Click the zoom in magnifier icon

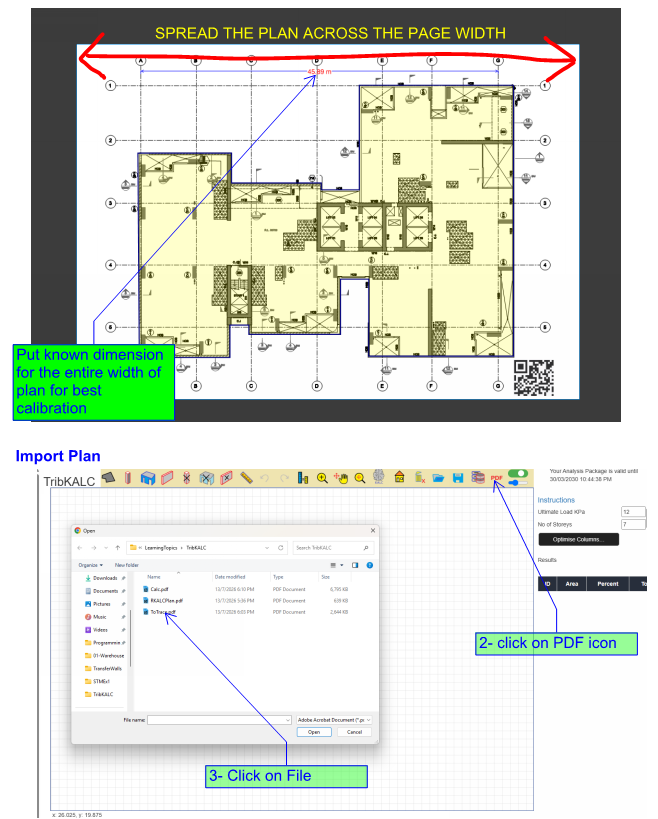pyautogui.click(x=322, y=477)
